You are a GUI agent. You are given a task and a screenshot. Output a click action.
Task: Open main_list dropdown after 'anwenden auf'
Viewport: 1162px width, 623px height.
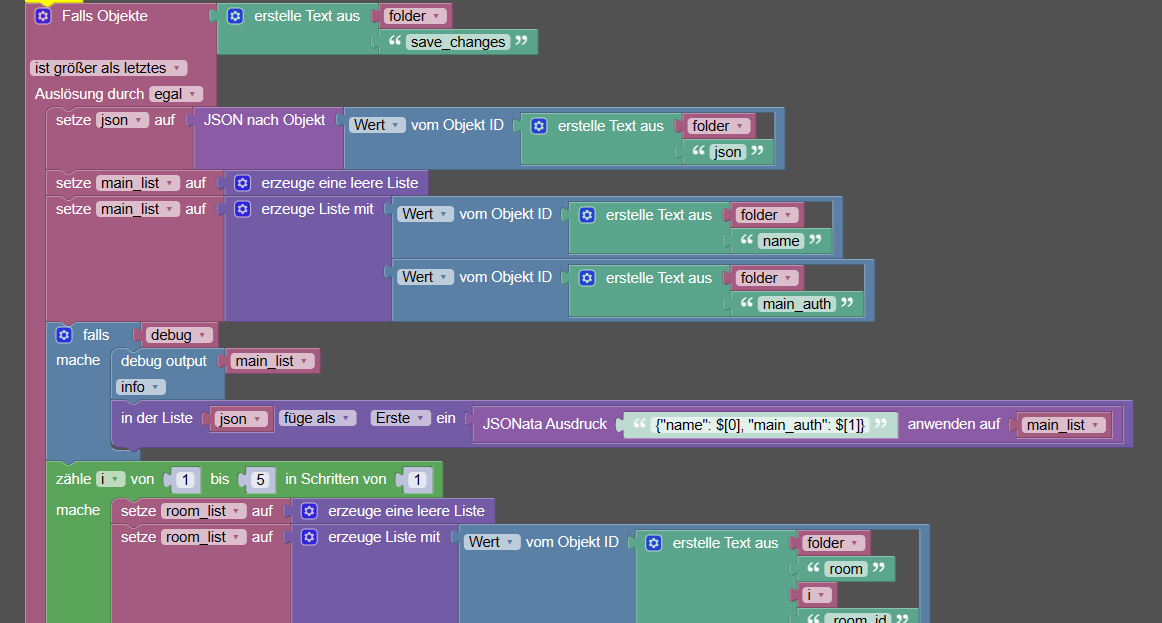click(x=1063, y=424)
